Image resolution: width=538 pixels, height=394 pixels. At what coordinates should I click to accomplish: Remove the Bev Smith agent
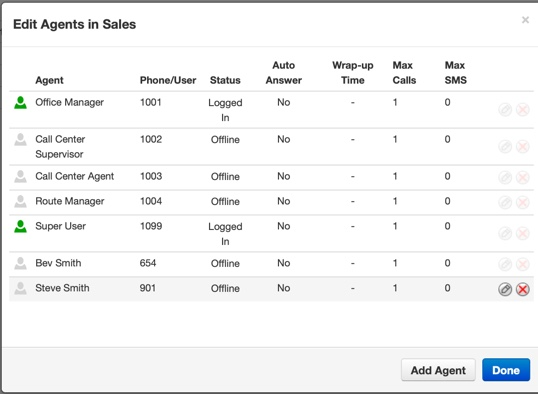coord(523,264)
